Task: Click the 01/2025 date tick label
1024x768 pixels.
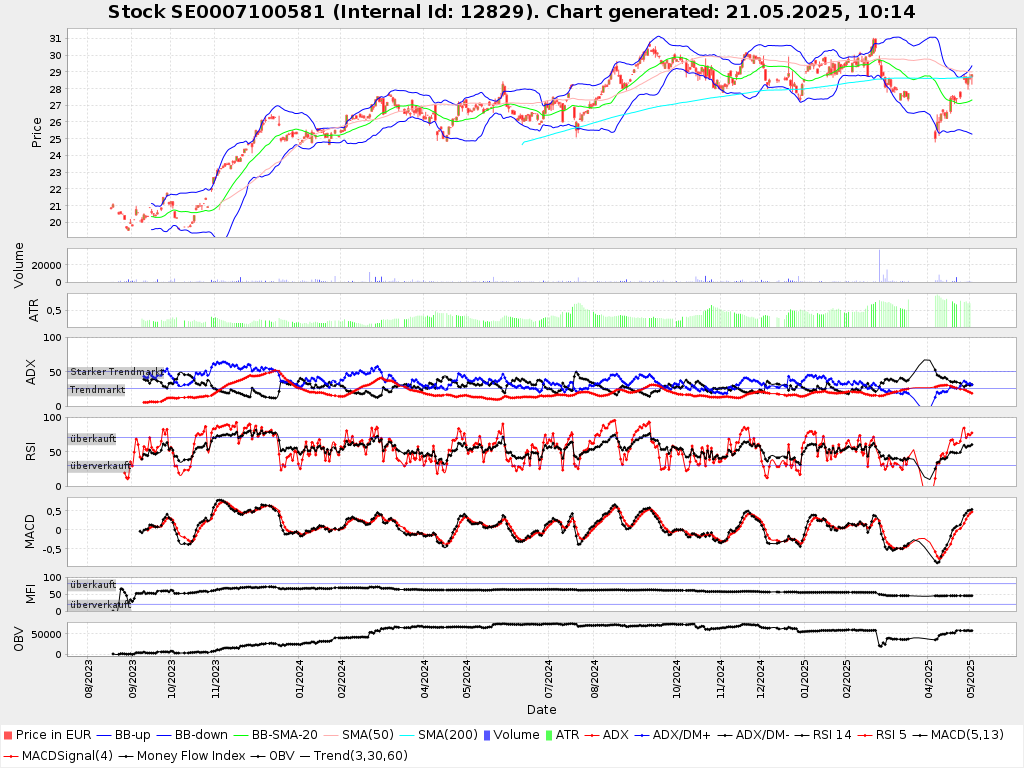Action: tap(805, 679)
